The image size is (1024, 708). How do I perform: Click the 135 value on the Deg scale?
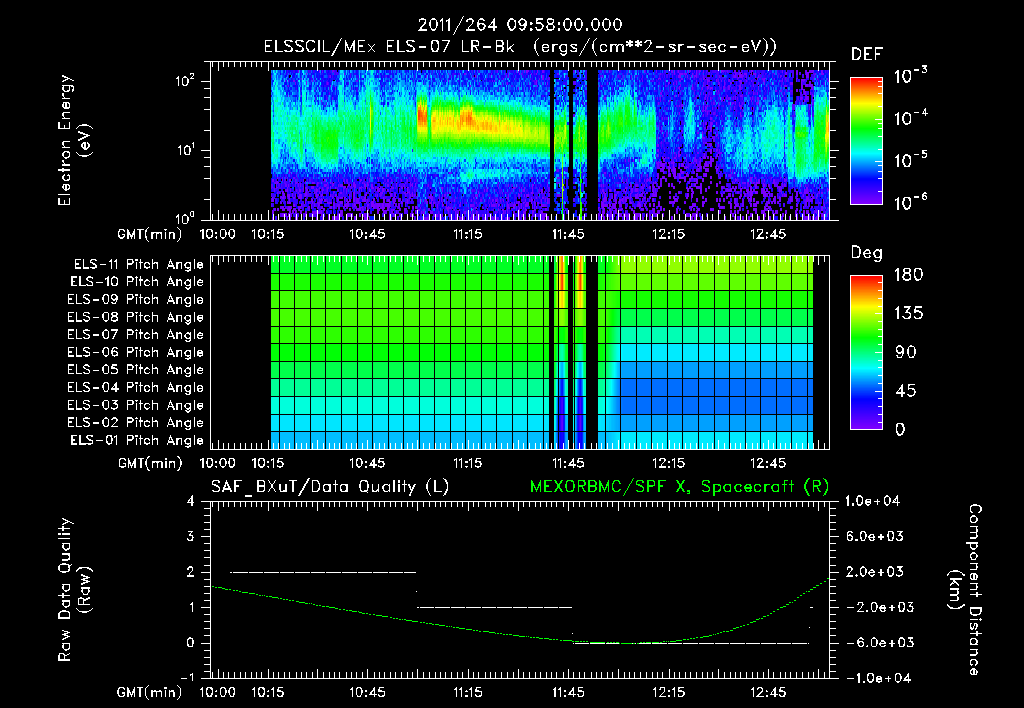click(x=908, y=313)
